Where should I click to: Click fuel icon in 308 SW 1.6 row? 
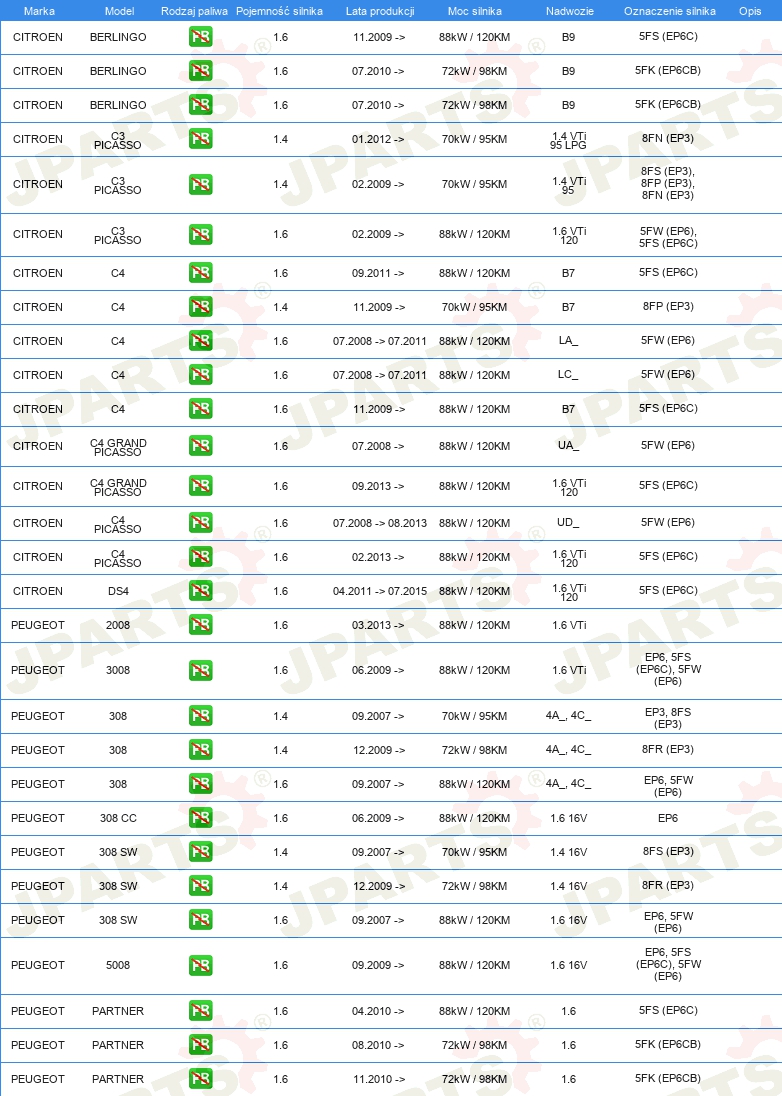click(x=201, y=920)
